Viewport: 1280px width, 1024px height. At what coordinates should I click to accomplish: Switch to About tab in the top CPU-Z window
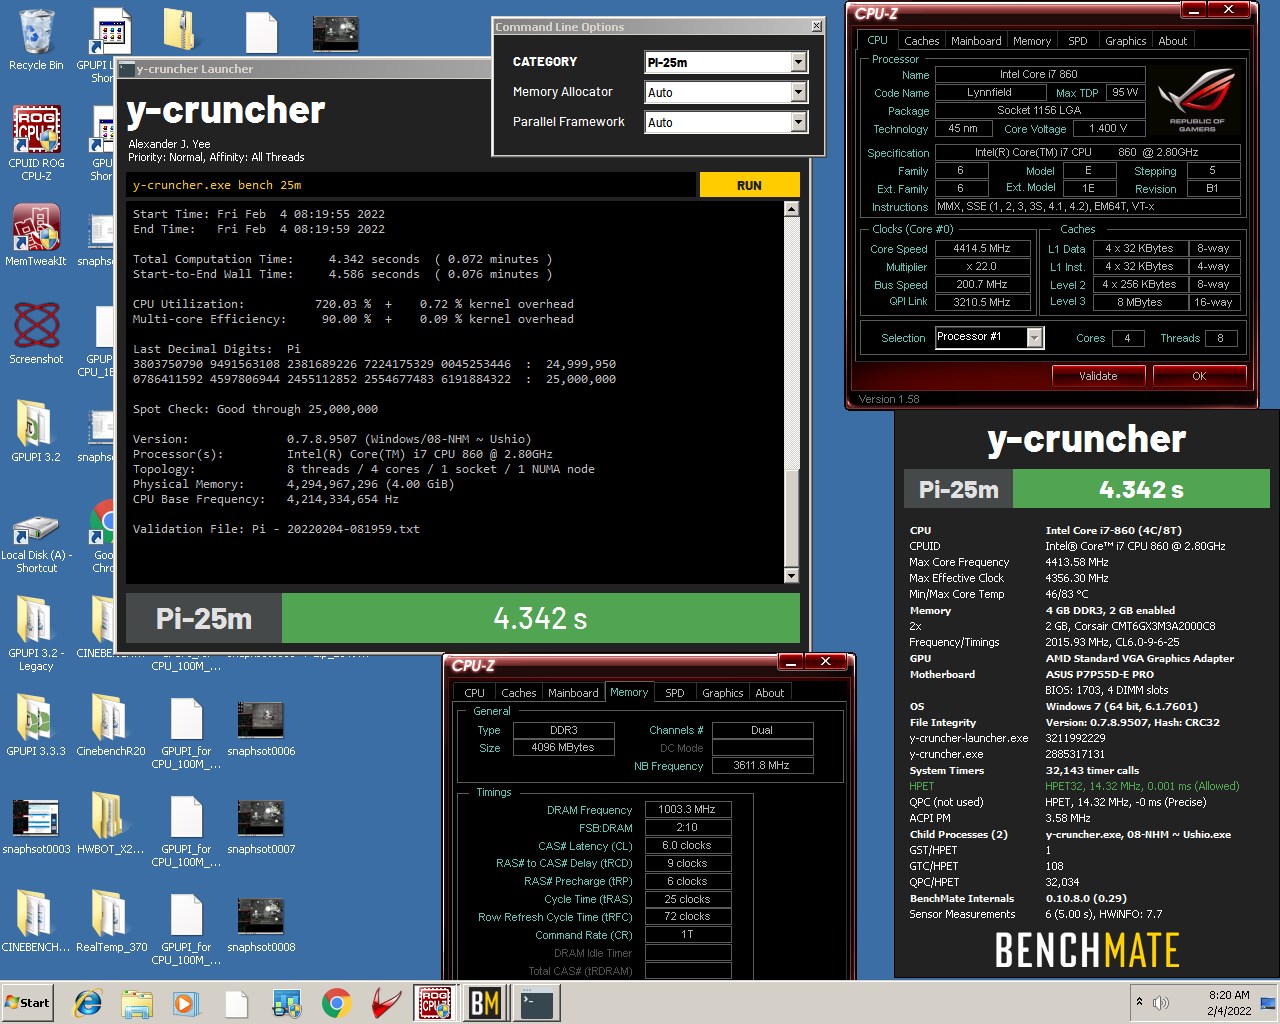[x=1173, y=41]
